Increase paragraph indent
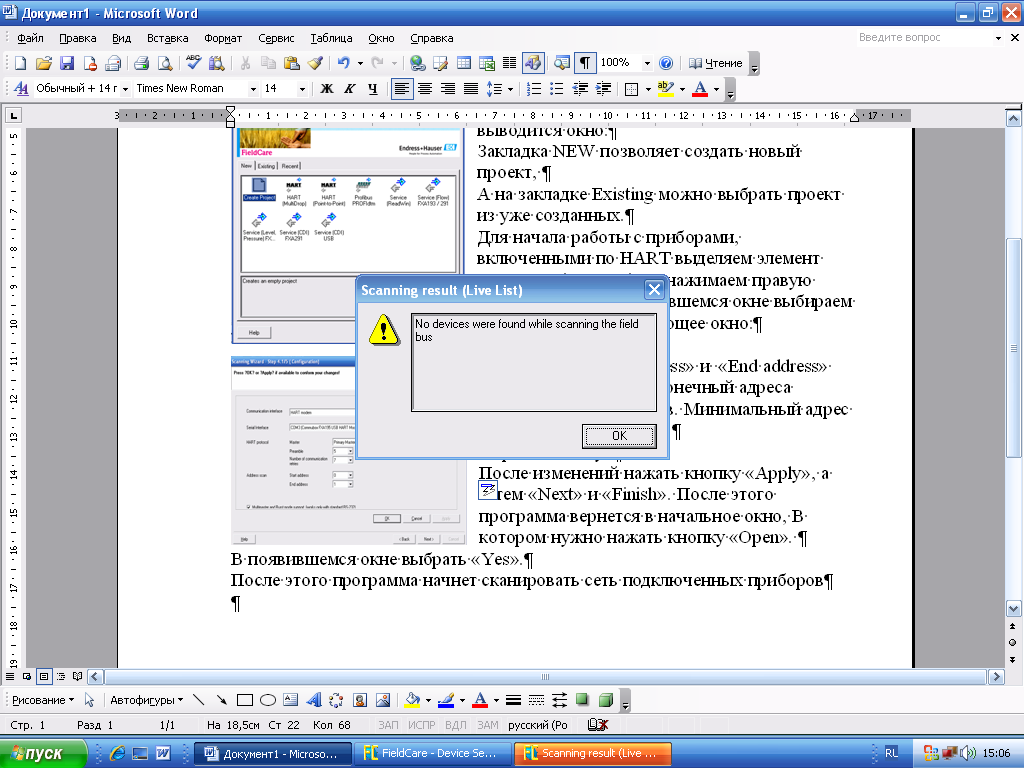 (603, 88)
